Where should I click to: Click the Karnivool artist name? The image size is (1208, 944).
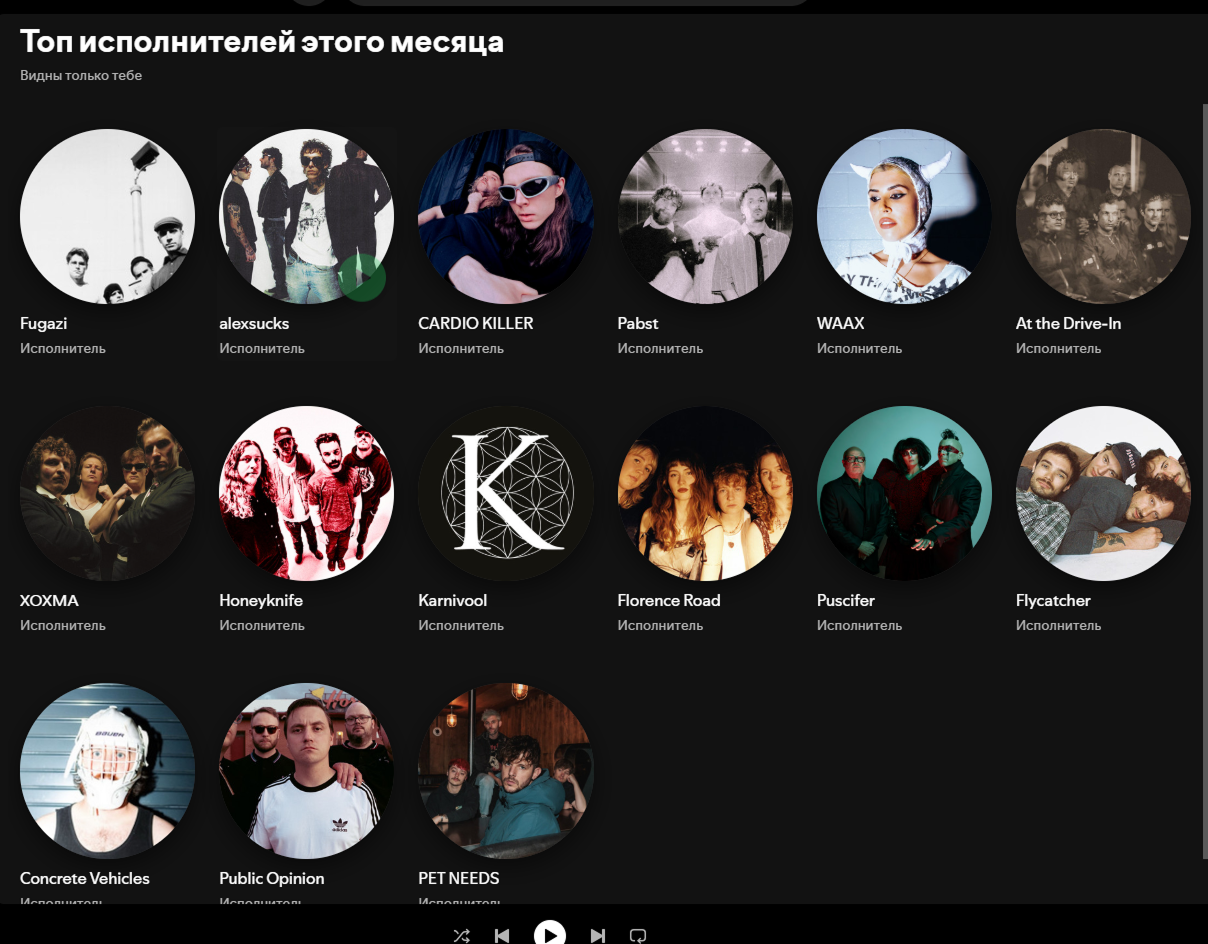453,600
